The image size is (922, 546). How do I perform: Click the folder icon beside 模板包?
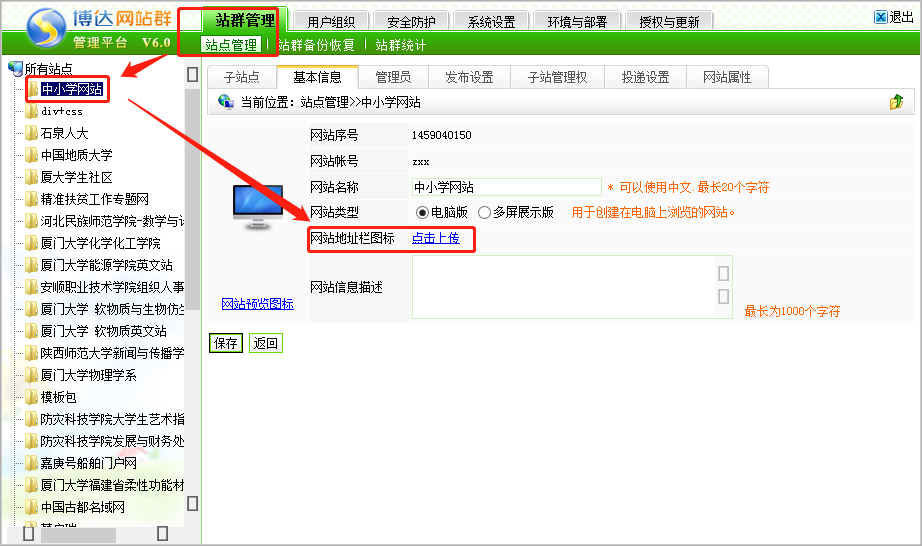point(32,397)
